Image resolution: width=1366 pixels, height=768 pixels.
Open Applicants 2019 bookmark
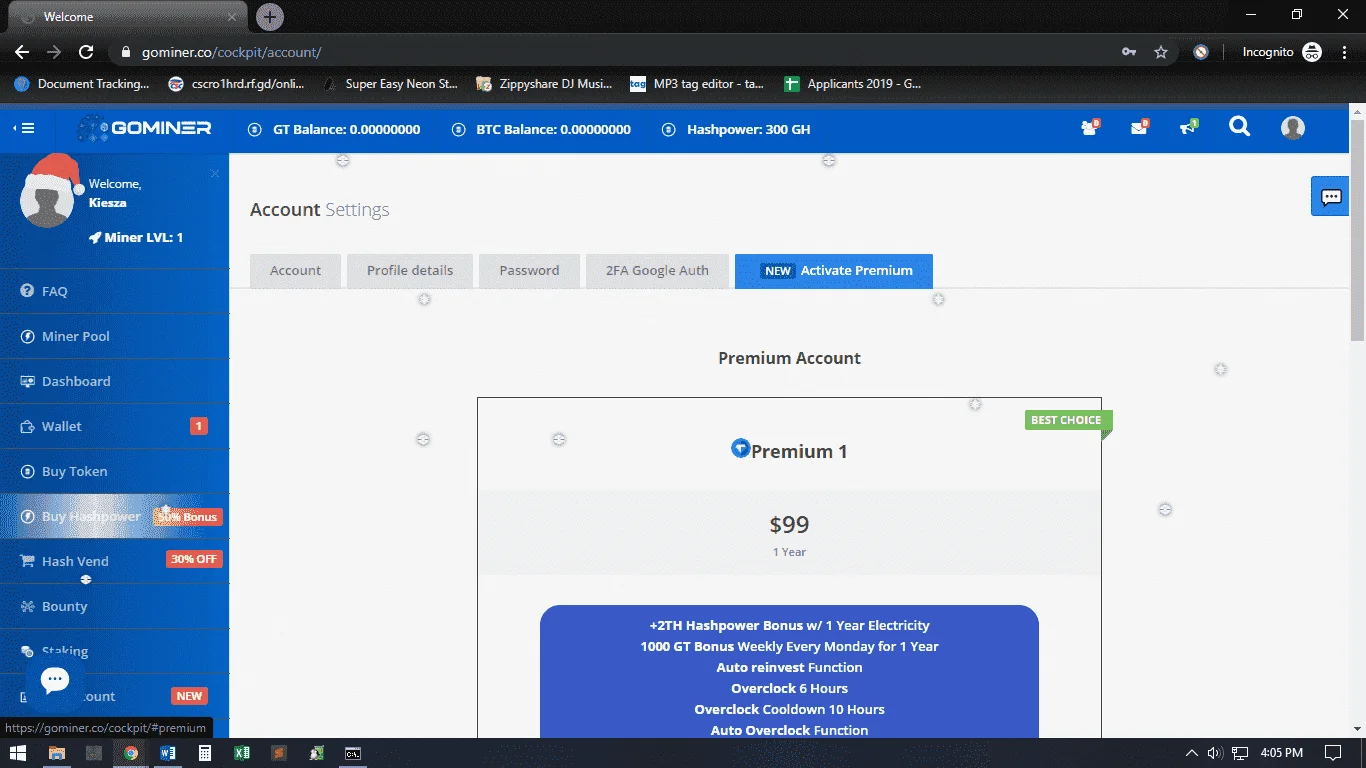pos(853,84)
